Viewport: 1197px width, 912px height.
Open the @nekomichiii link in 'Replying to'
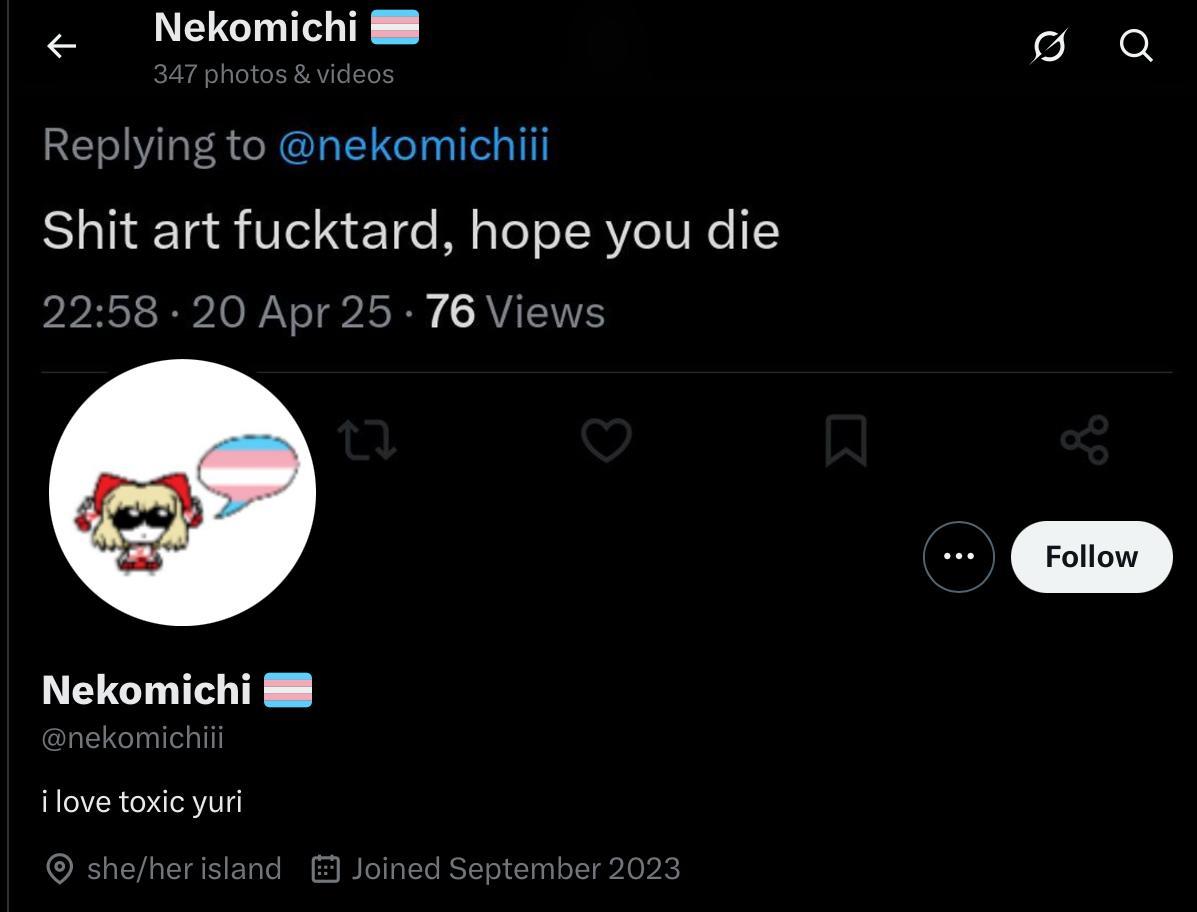[413, 146]
